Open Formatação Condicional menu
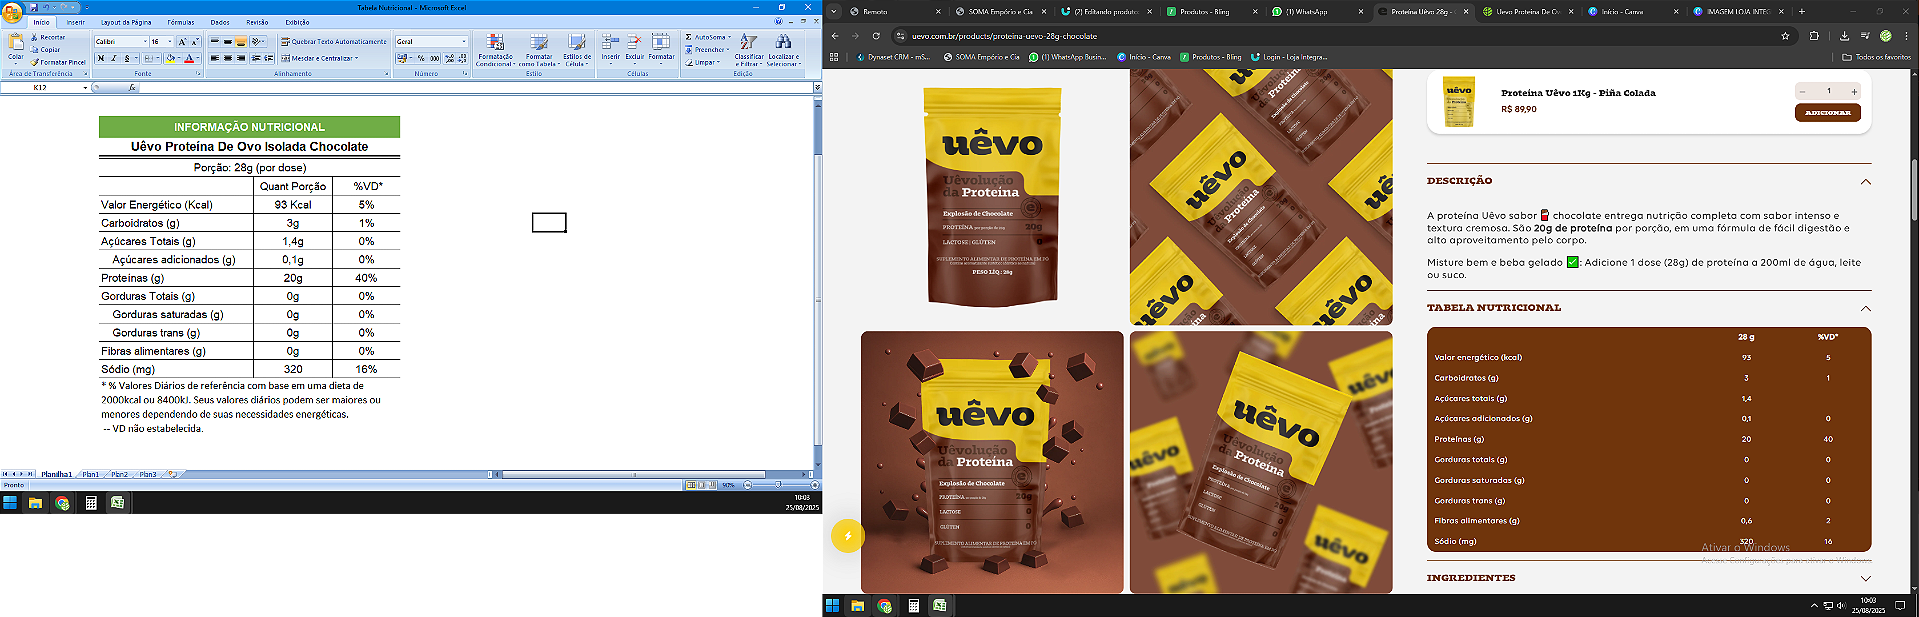The width and height of the screenshot is (1919, 617). (x=495, y=49)
